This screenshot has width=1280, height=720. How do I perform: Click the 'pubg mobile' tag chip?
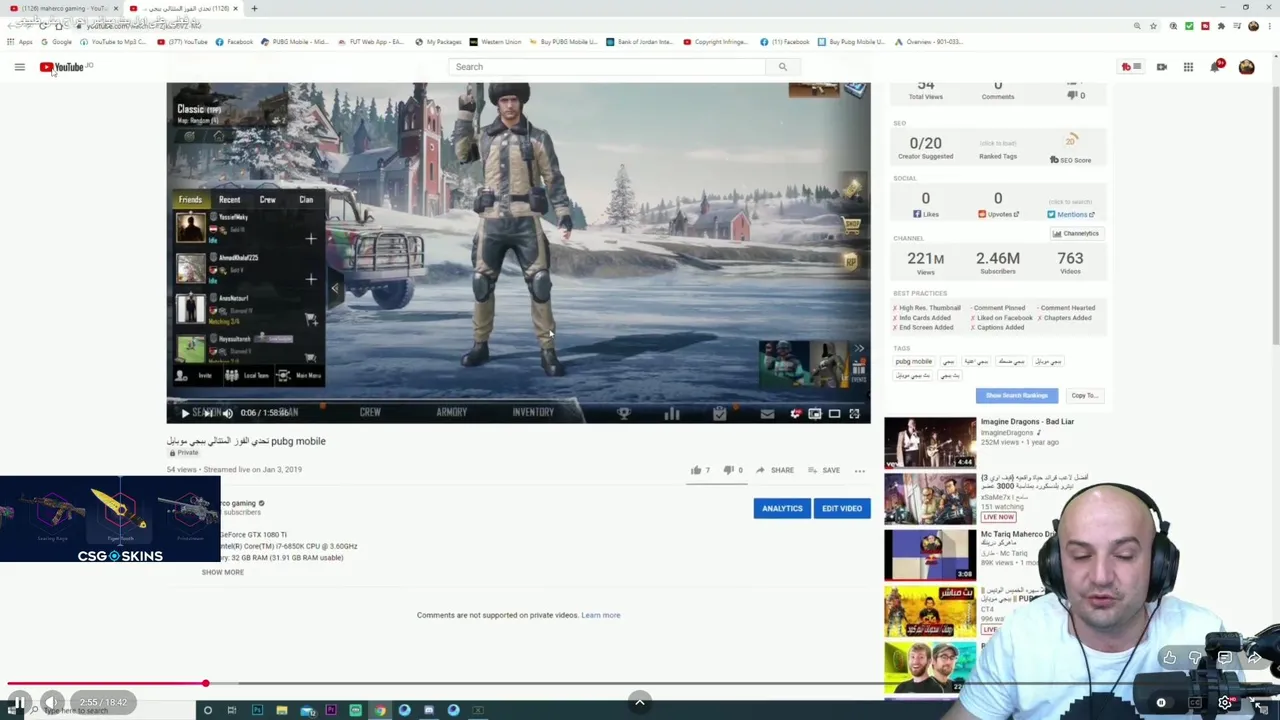[913, 361]
